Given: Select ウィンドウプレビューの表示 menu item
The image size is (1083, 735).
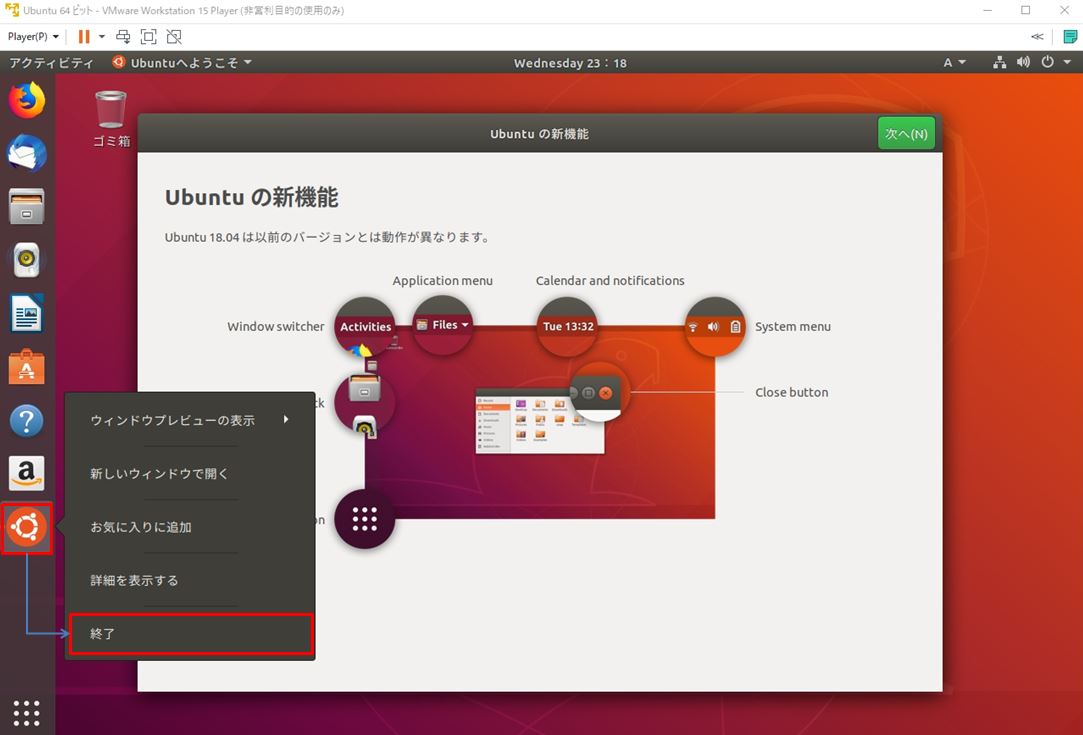Looking at the screenshot, I should [190, 420].
